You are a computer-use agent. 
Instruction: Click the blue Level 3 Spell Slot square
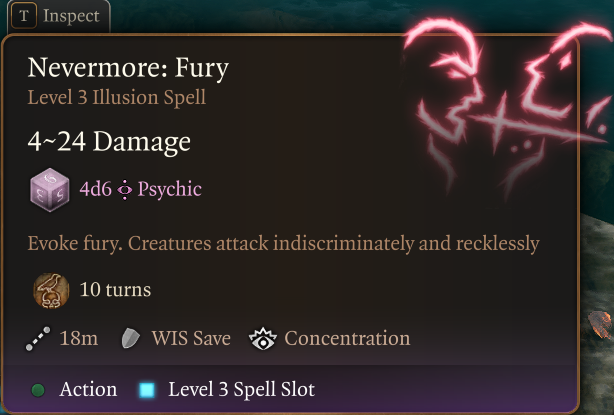tap(147, 390)
